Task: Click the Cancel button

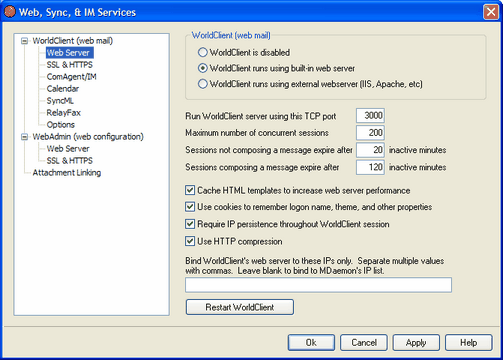Action: point(364,343)
